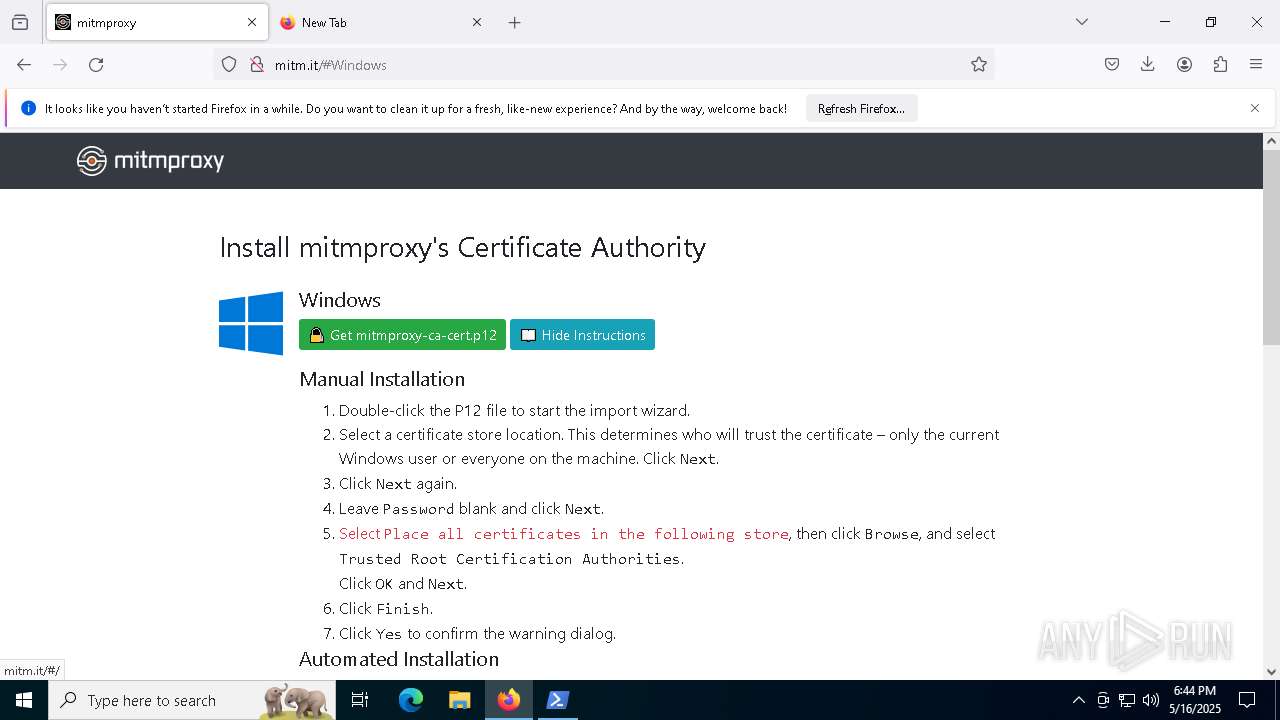Click the 'Manual Installation' heading
The height and width of the screenshot is (720, 1280).
[x=382, y=379]
